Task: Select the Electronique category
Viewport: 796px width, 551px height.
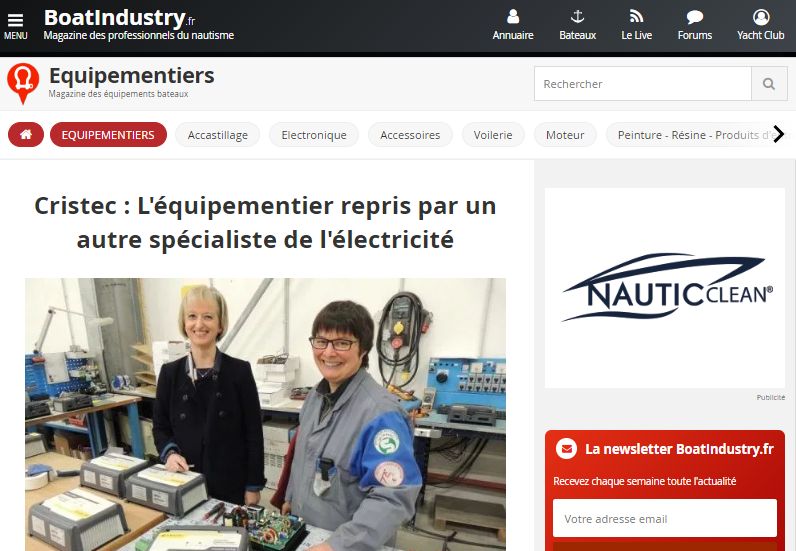Action: [x=314, y=135]
